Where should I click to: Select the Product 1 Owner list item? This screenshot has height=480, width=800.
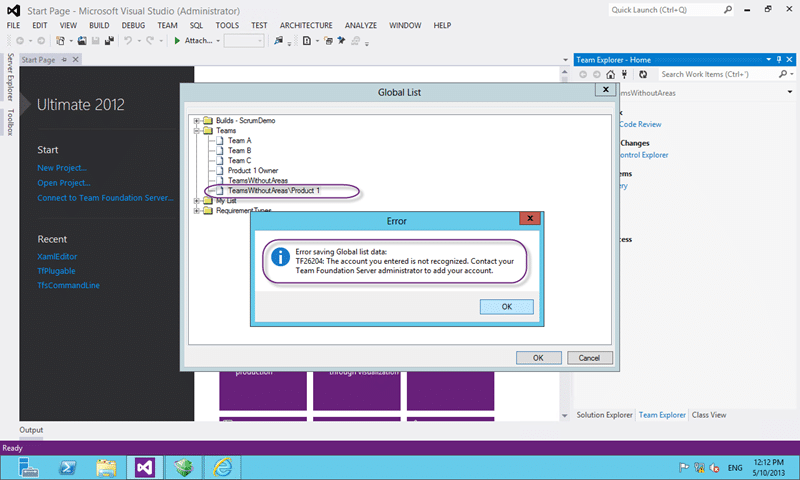pos(253,171)
